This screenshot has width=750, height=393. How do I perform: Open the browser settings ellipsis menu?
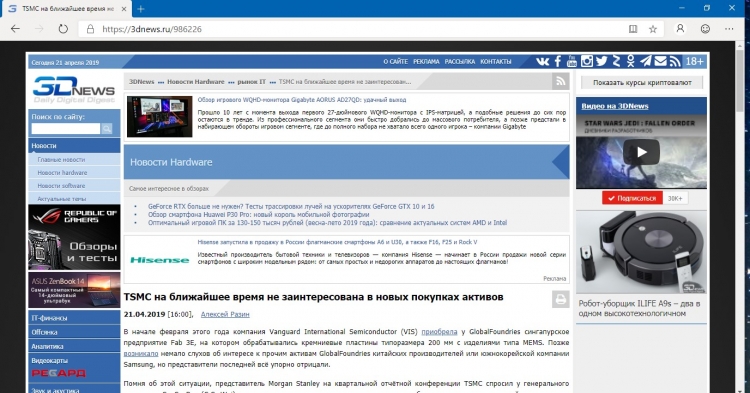coord(729,29)
